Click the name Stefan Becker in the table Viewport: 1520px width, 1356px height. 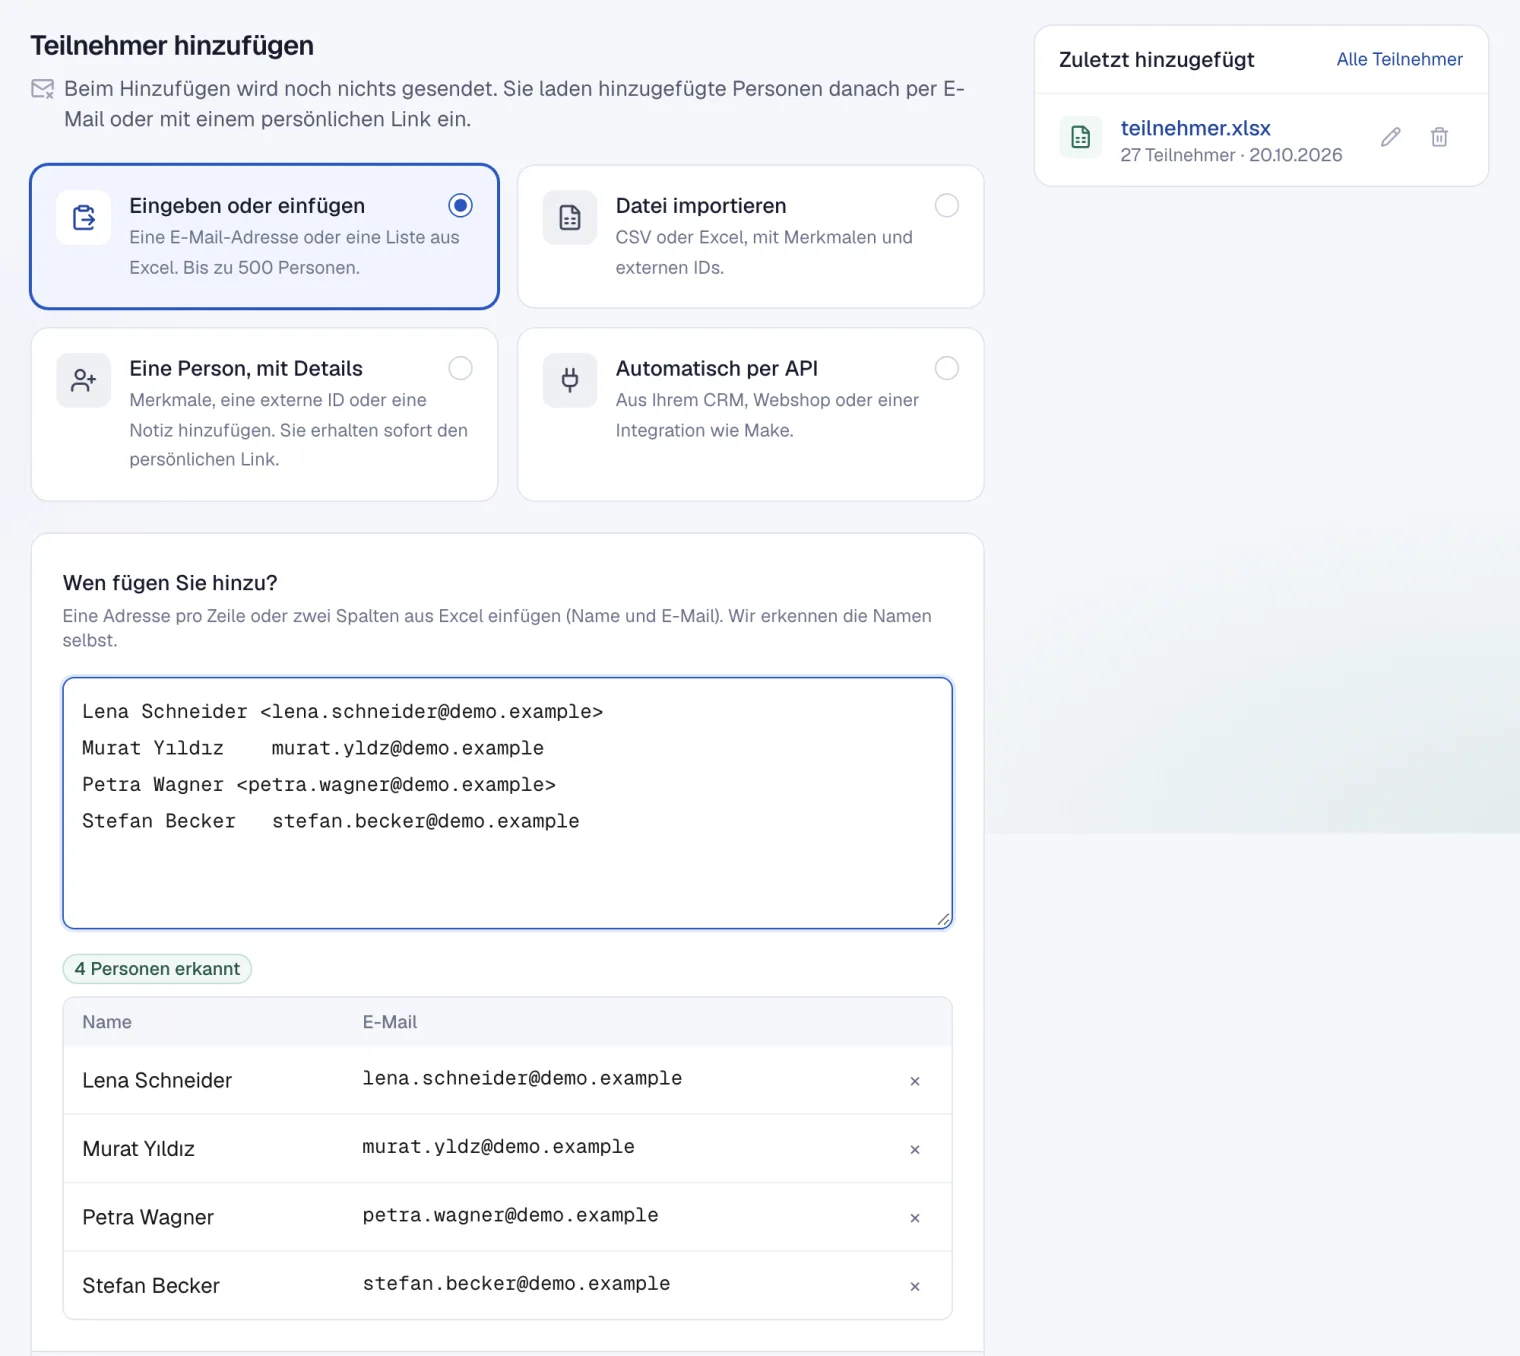151,1285
